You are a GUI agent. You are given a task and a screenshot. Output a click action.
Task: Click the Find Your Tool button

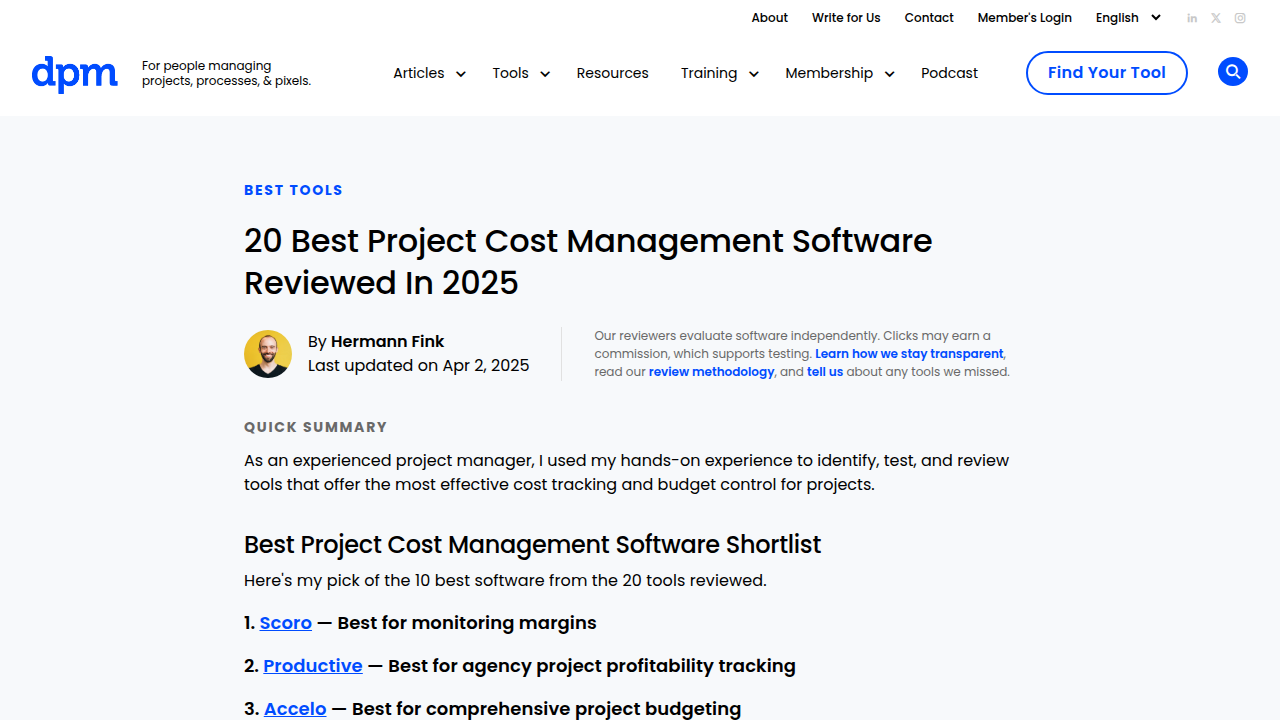1107,73
